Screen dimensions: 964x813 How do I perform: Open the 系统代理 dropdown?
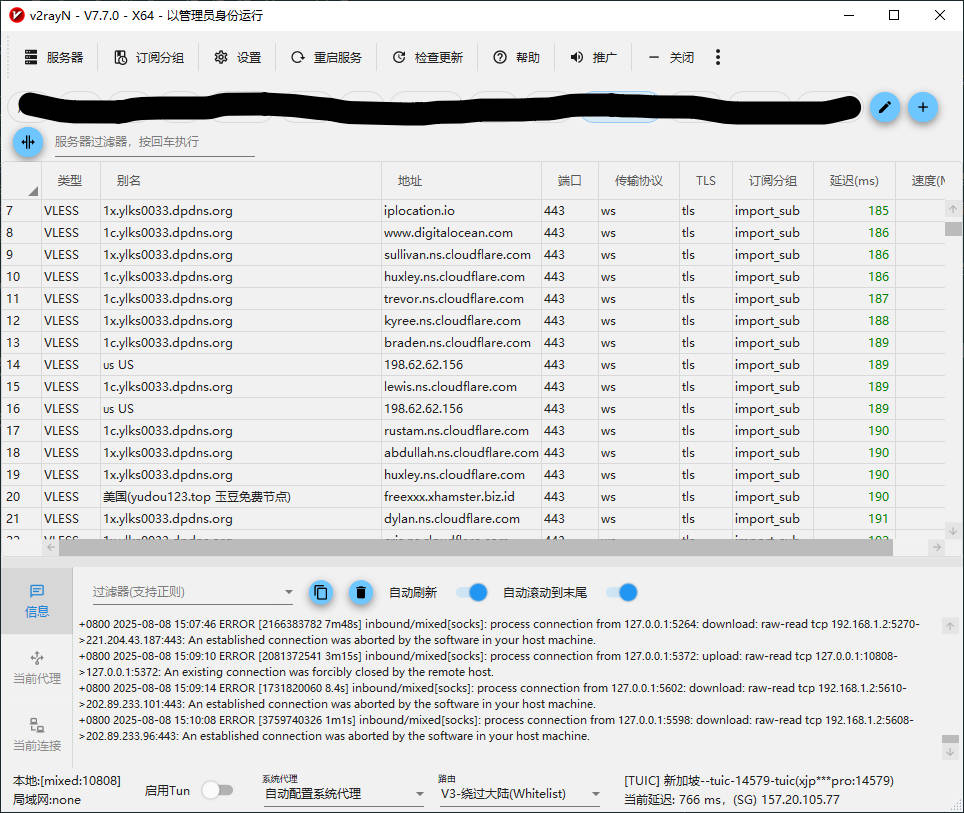343,793
